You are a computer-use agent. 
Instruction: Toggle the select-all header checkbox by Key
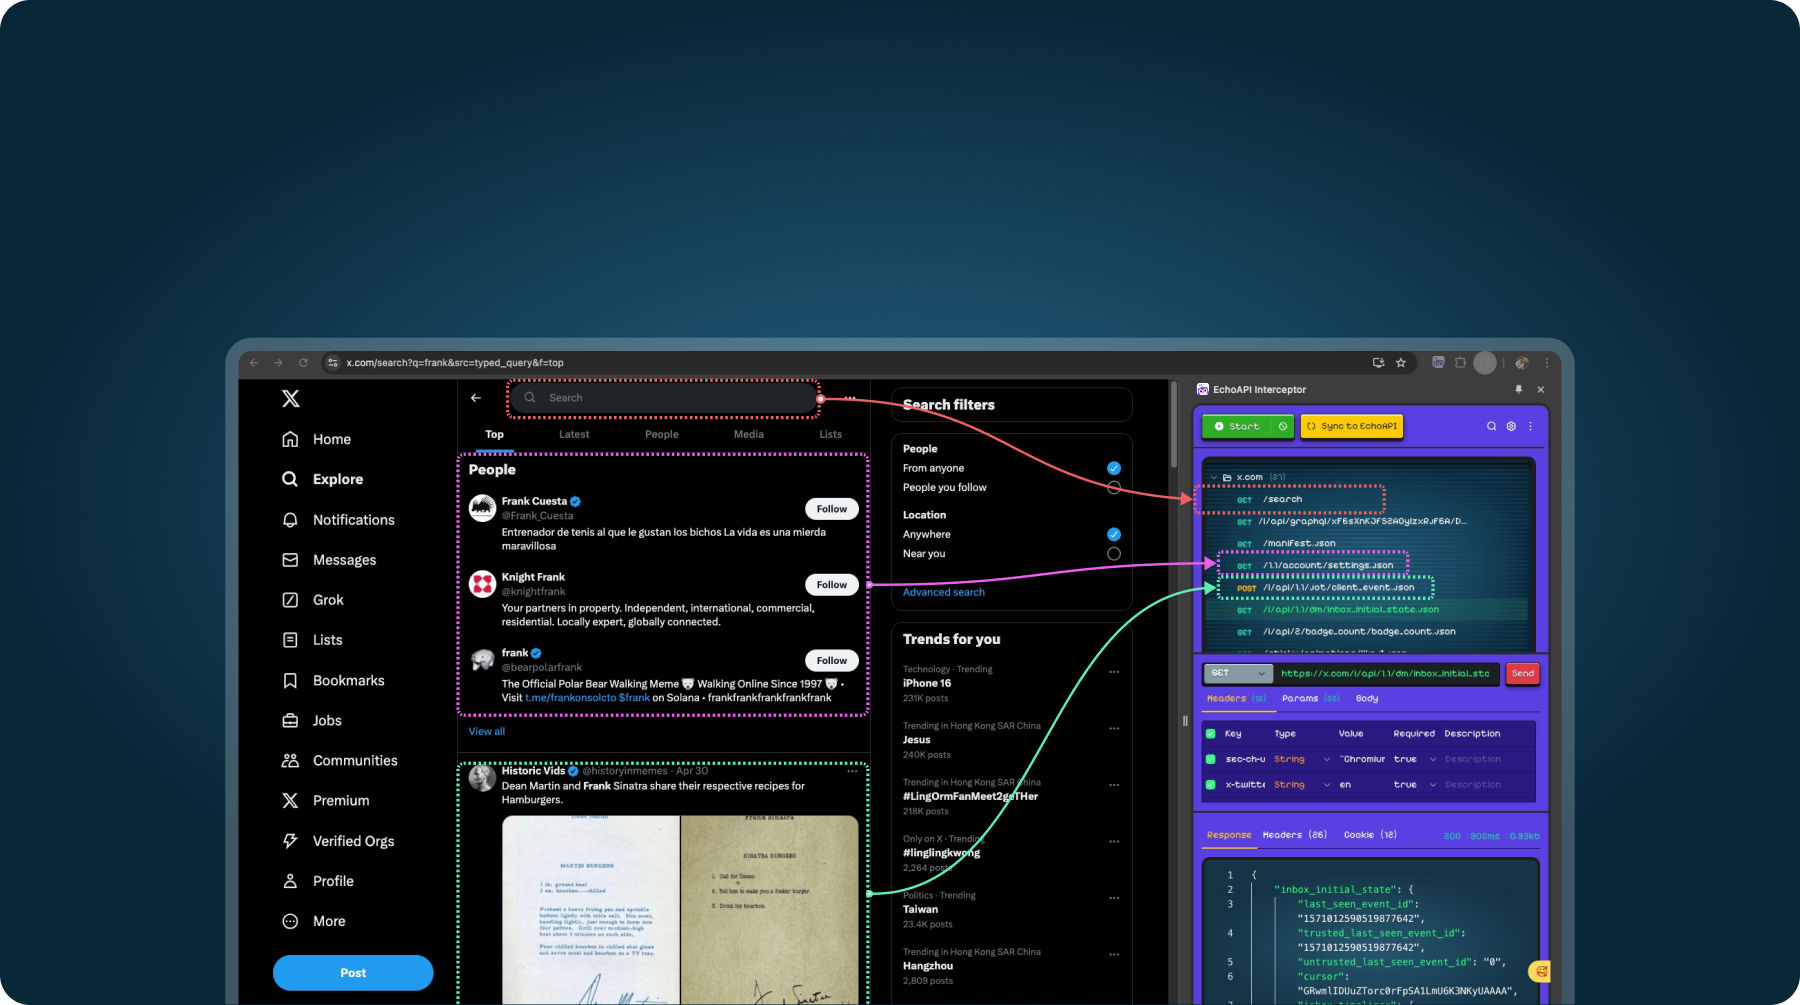1211,734
